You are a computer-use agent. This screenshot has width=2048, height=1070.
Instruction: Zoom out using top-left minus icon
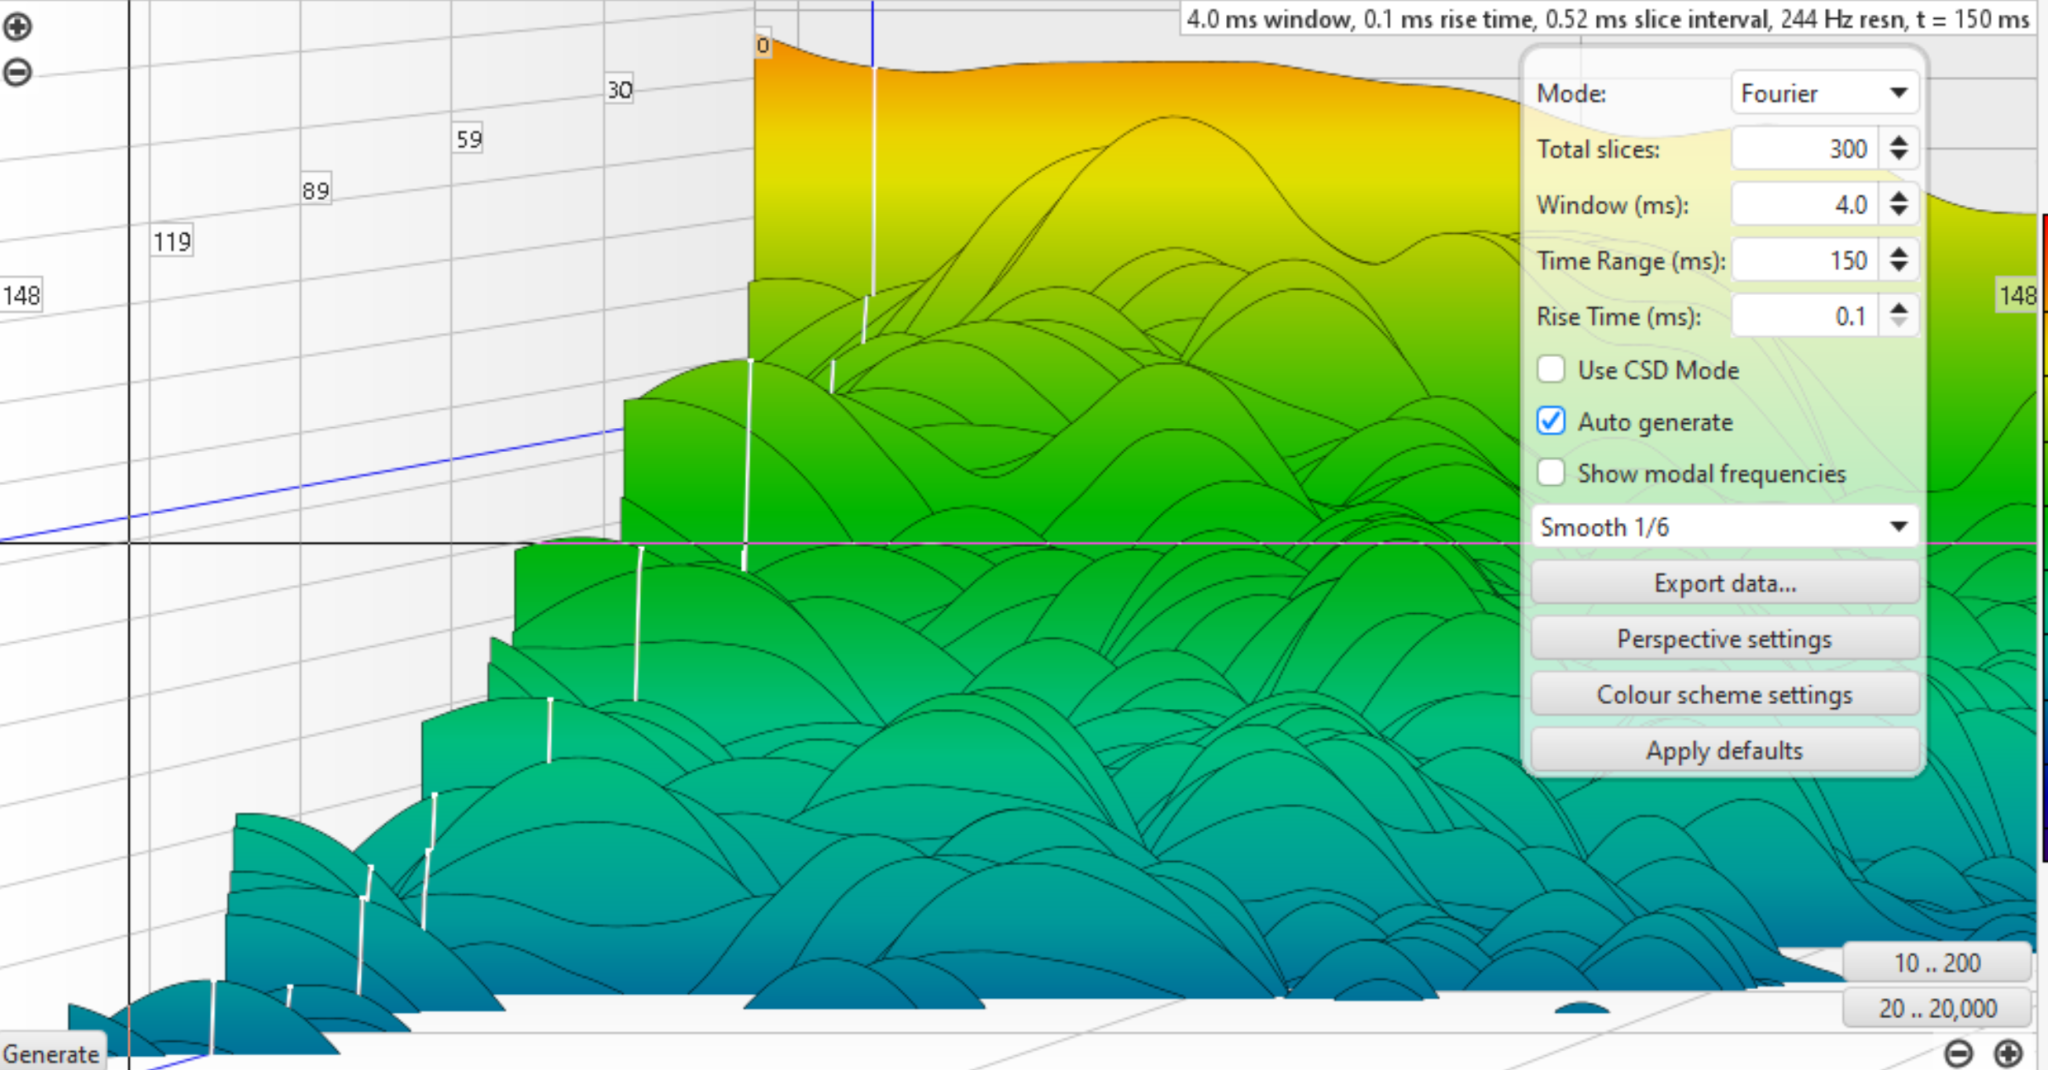pos(18,72)
